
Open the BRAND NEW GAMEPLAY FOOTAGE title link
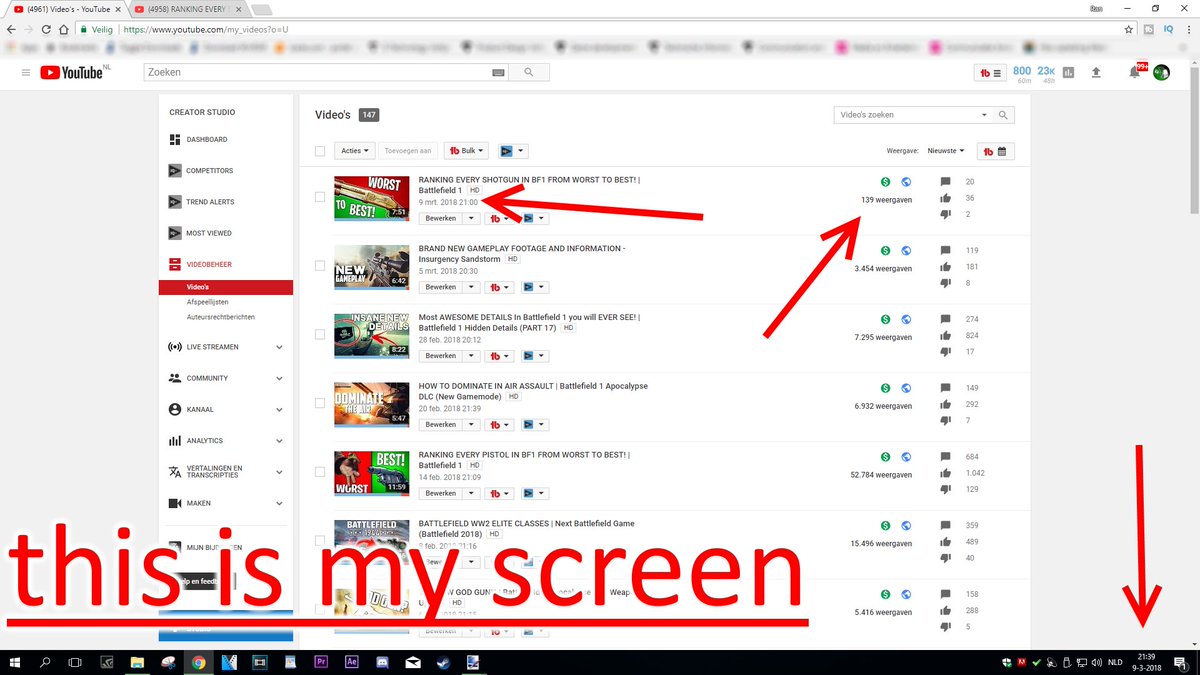522,253
